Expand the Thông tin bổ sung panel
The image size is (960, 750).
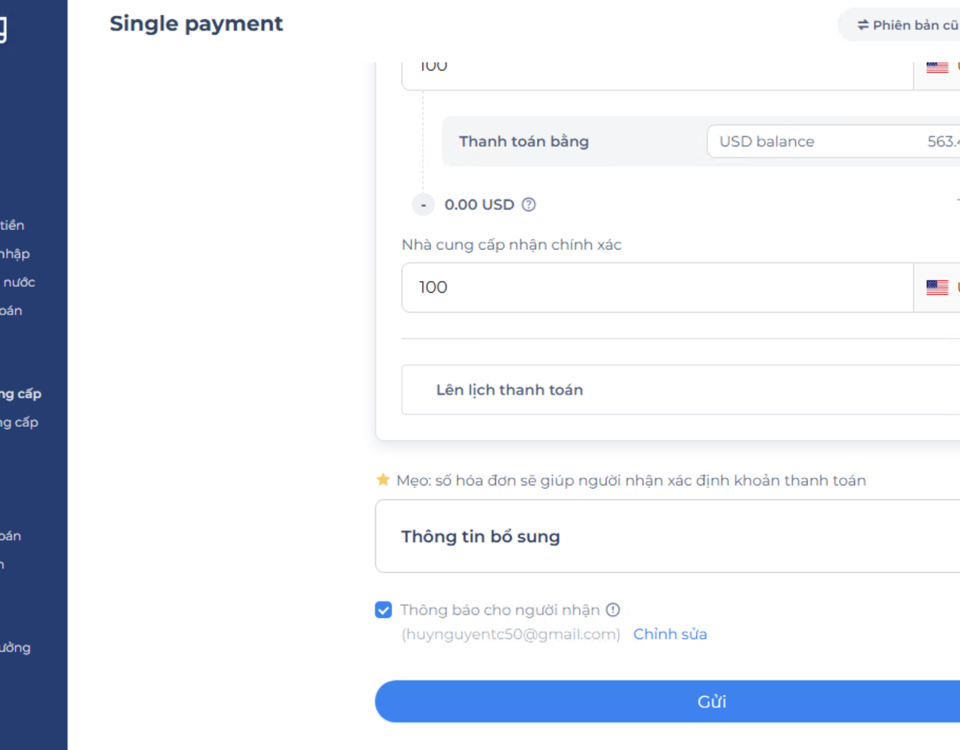(667, 536)
